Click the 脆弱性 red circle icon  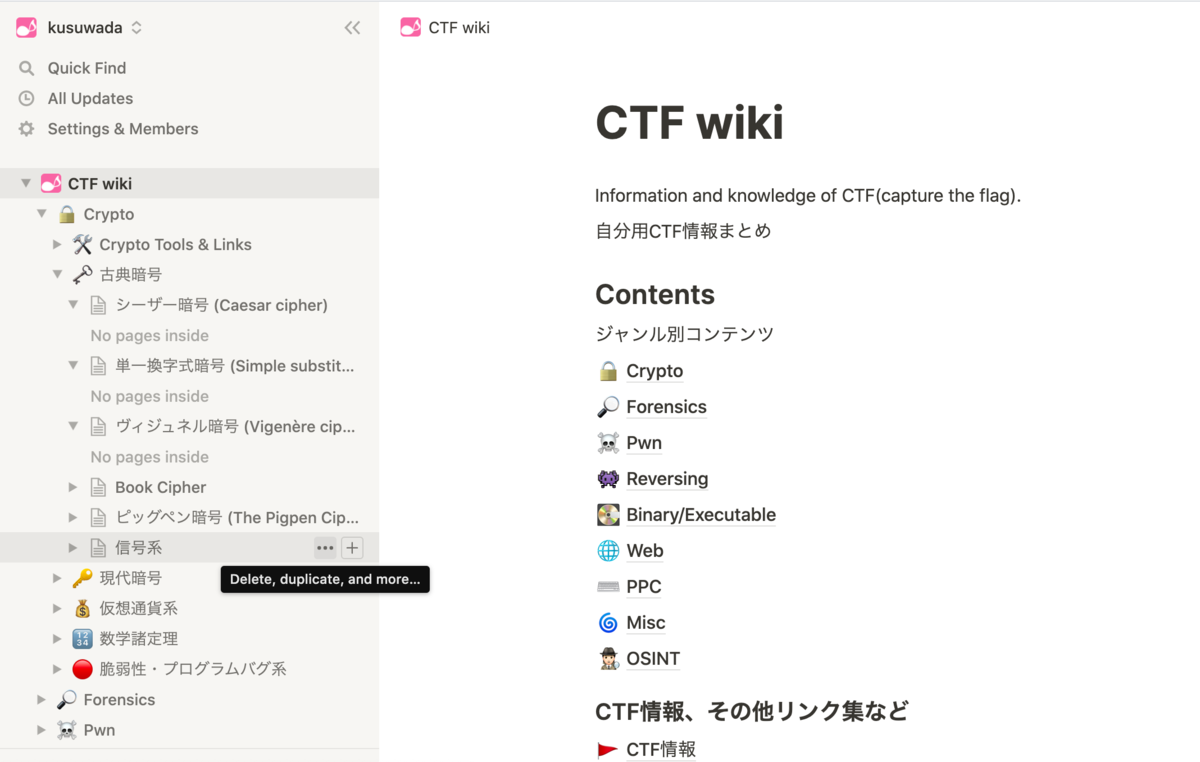(x=83, y=669)
